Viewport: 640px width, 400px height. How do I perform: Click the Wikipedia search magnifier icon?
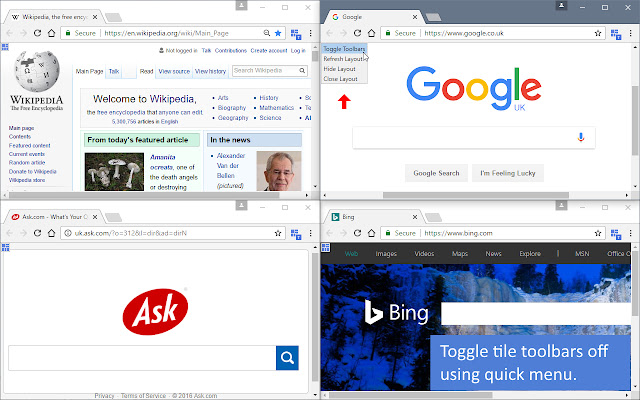[302, 71]
